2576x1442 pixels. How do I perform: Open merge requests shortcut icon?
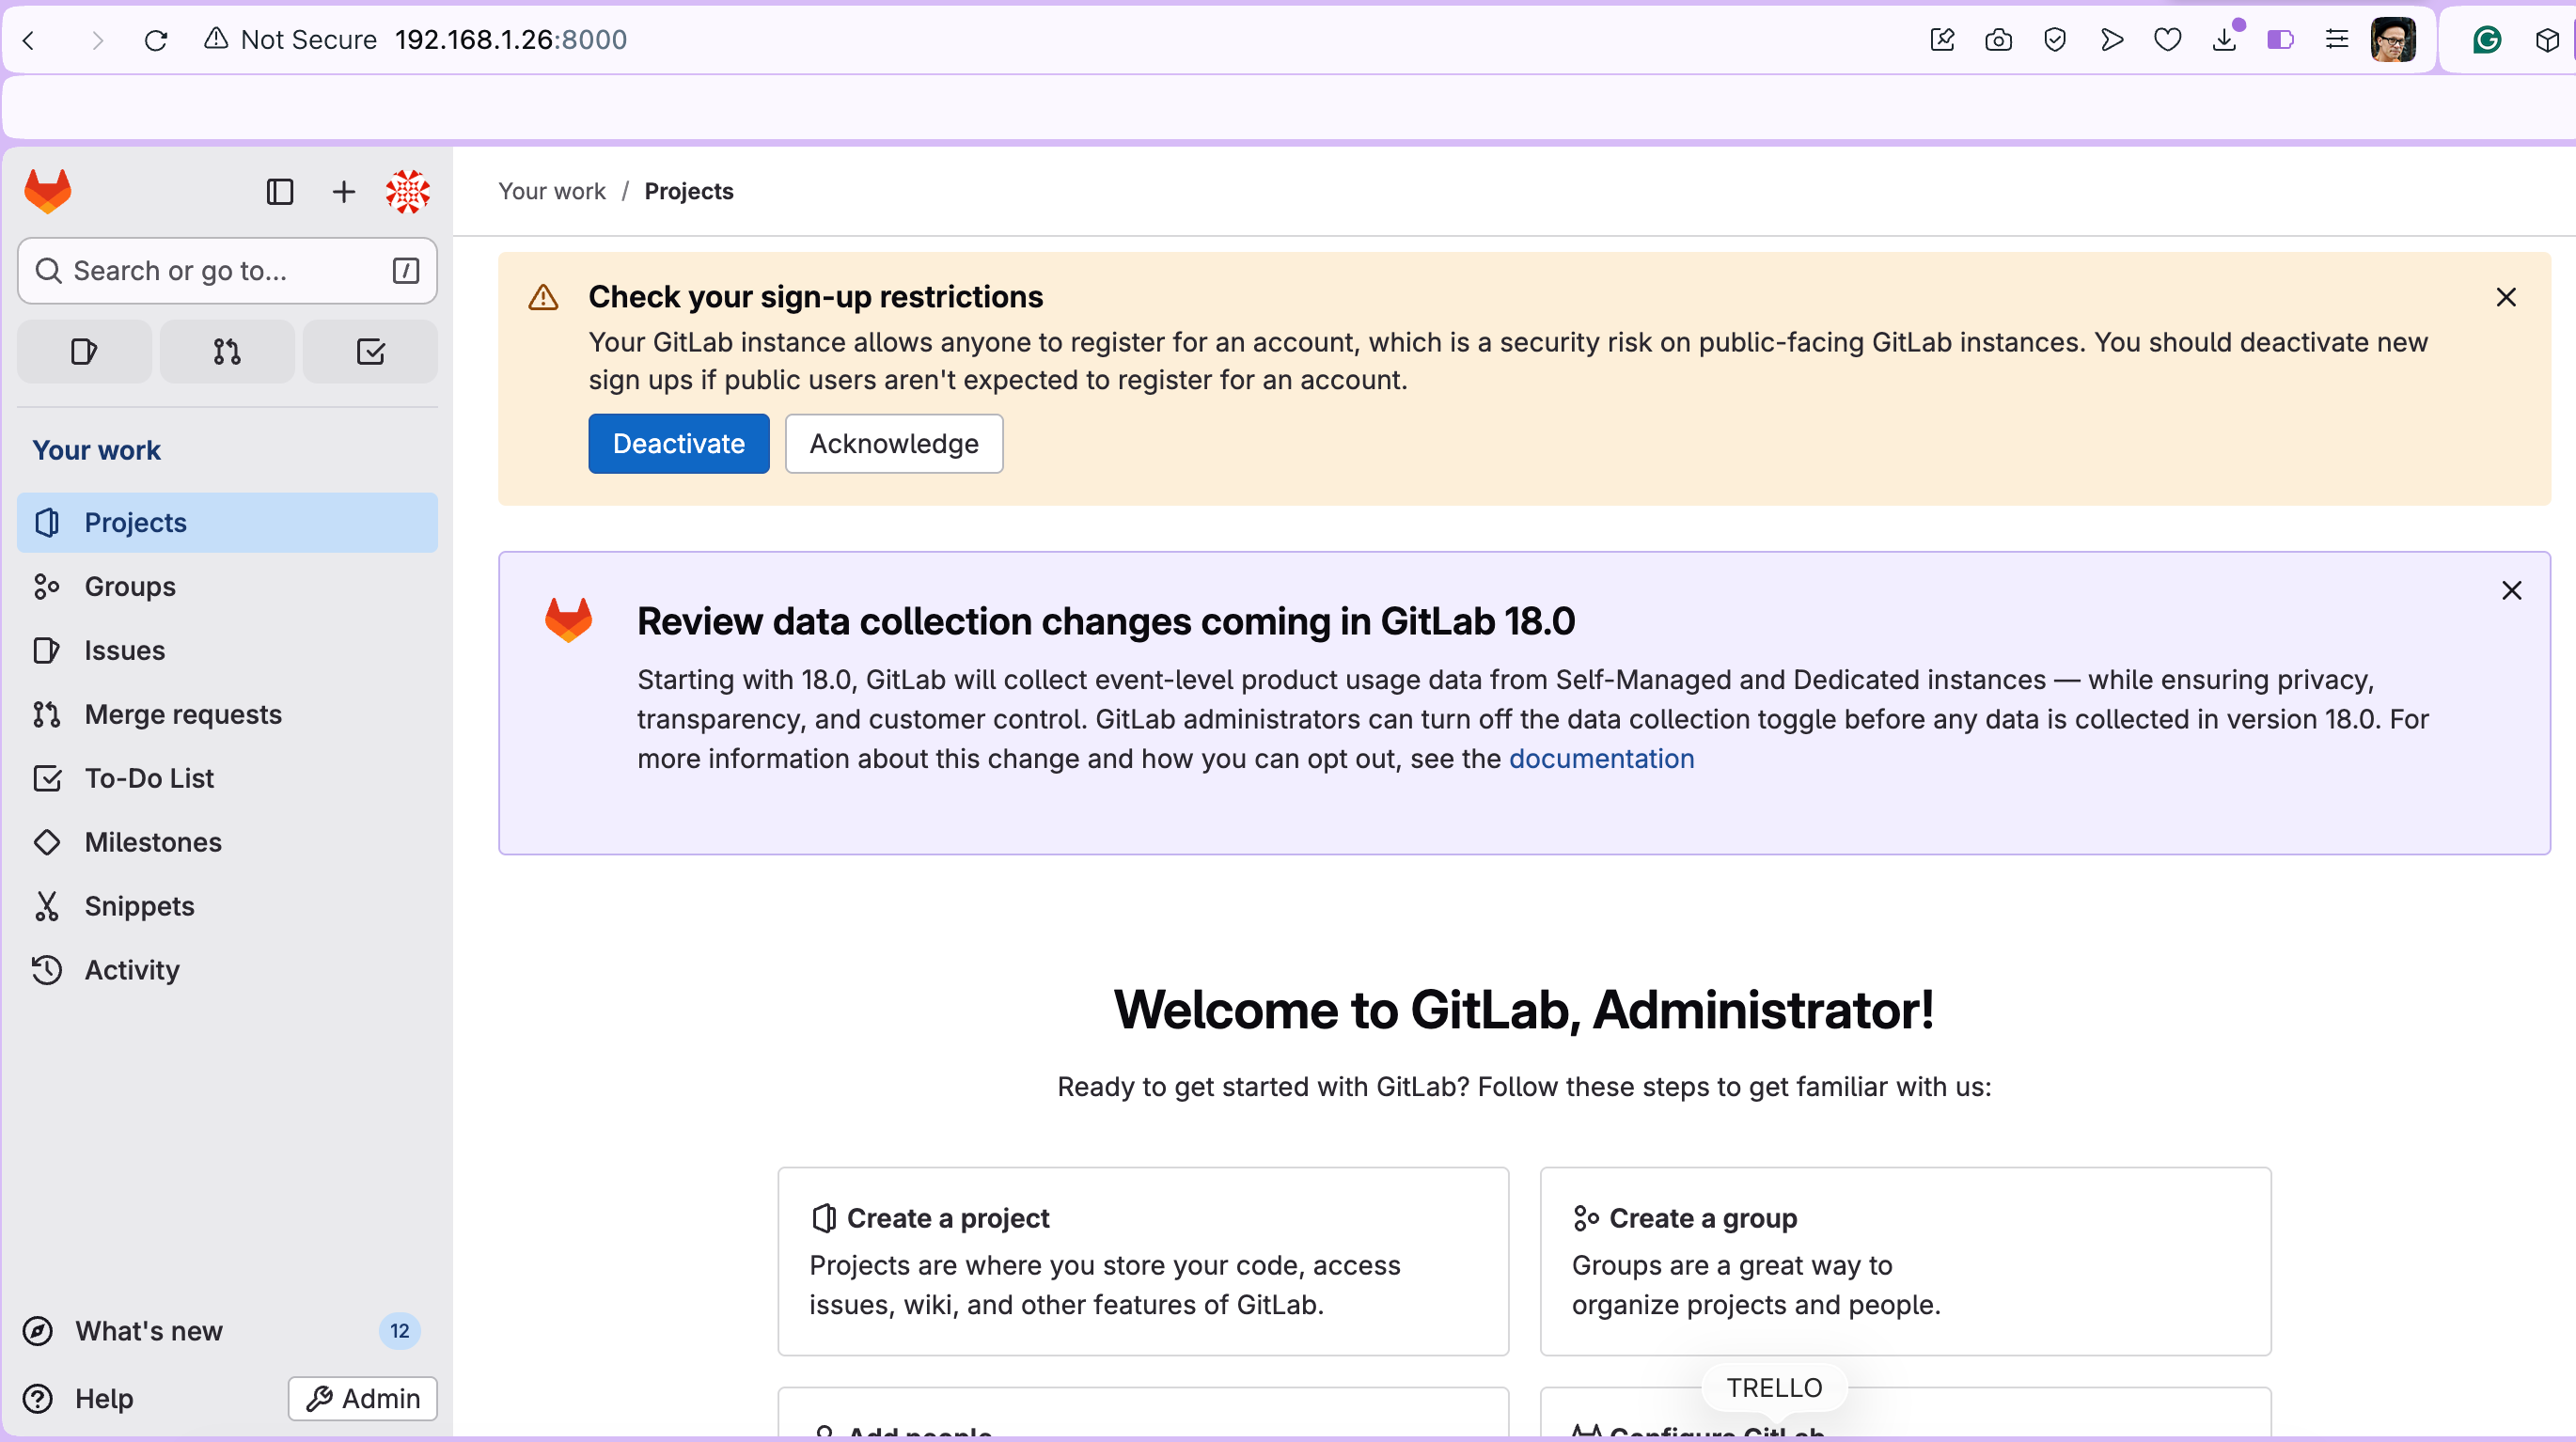pyautogui.click(x=227, y=351)
